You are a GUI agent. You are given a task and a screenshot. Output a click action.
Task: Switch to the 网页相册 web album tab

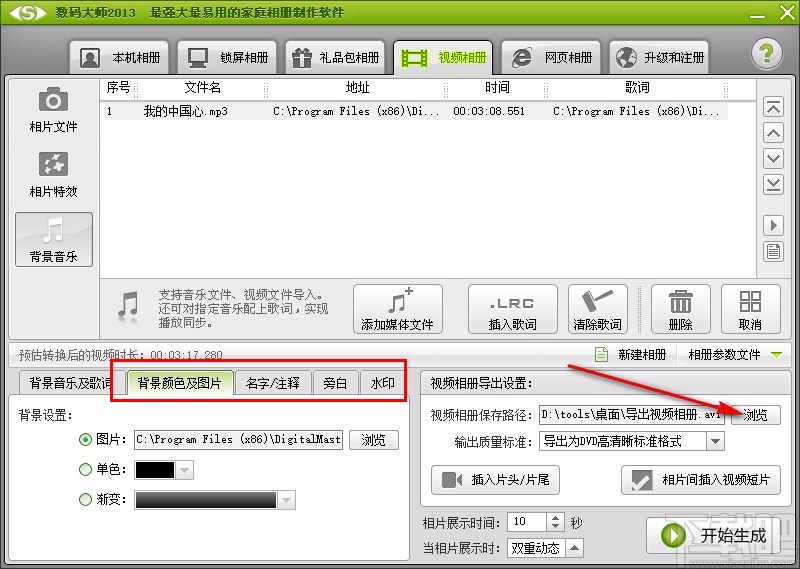click(551, 58)
